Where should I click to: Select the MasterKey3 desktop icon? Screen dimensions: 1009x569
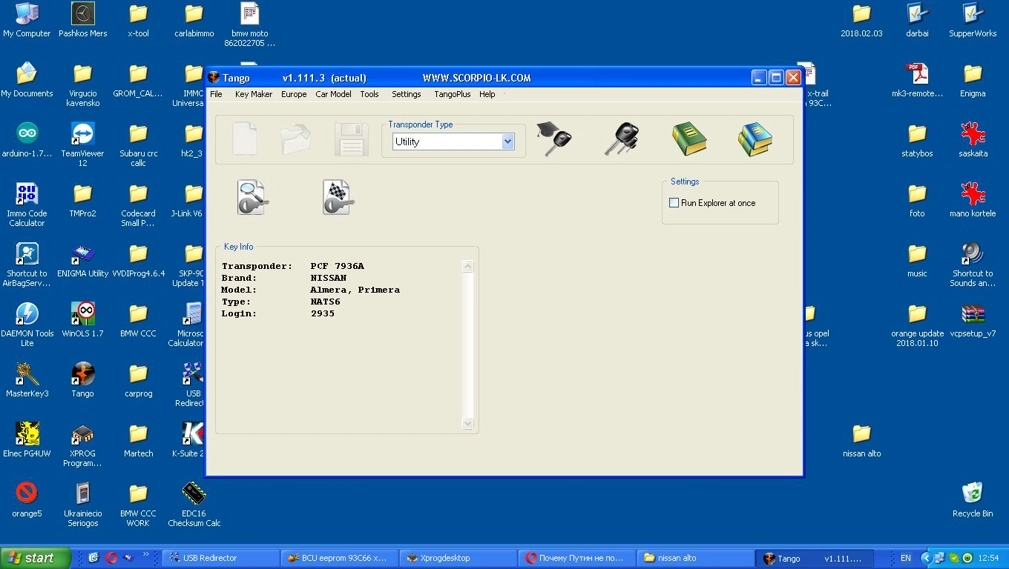[x=26, y=380]
